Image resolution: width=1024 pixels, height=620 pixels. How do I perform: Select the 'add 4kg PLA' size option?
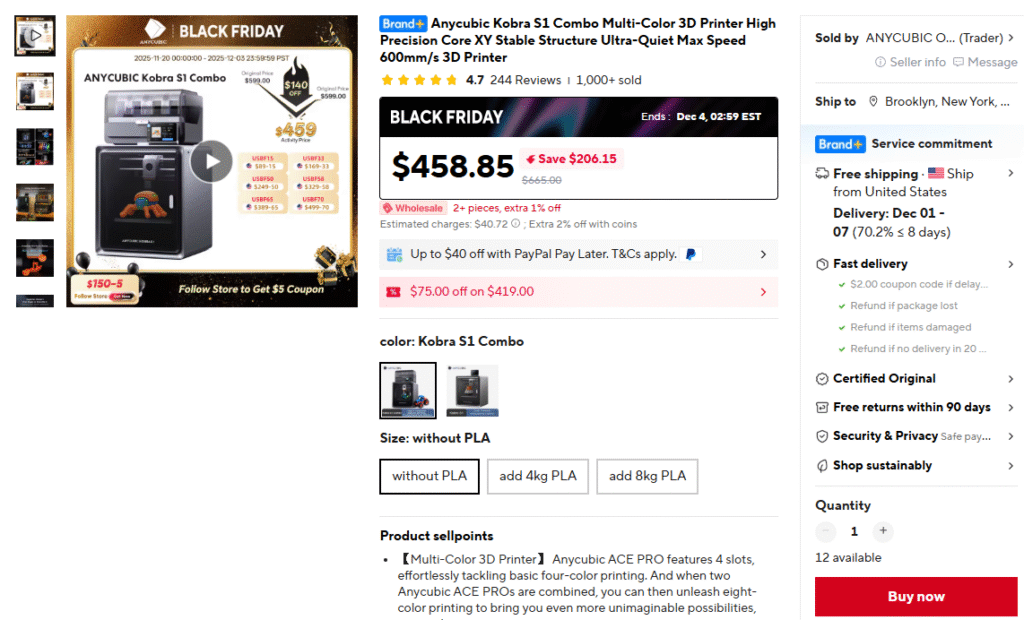[537, 476]
